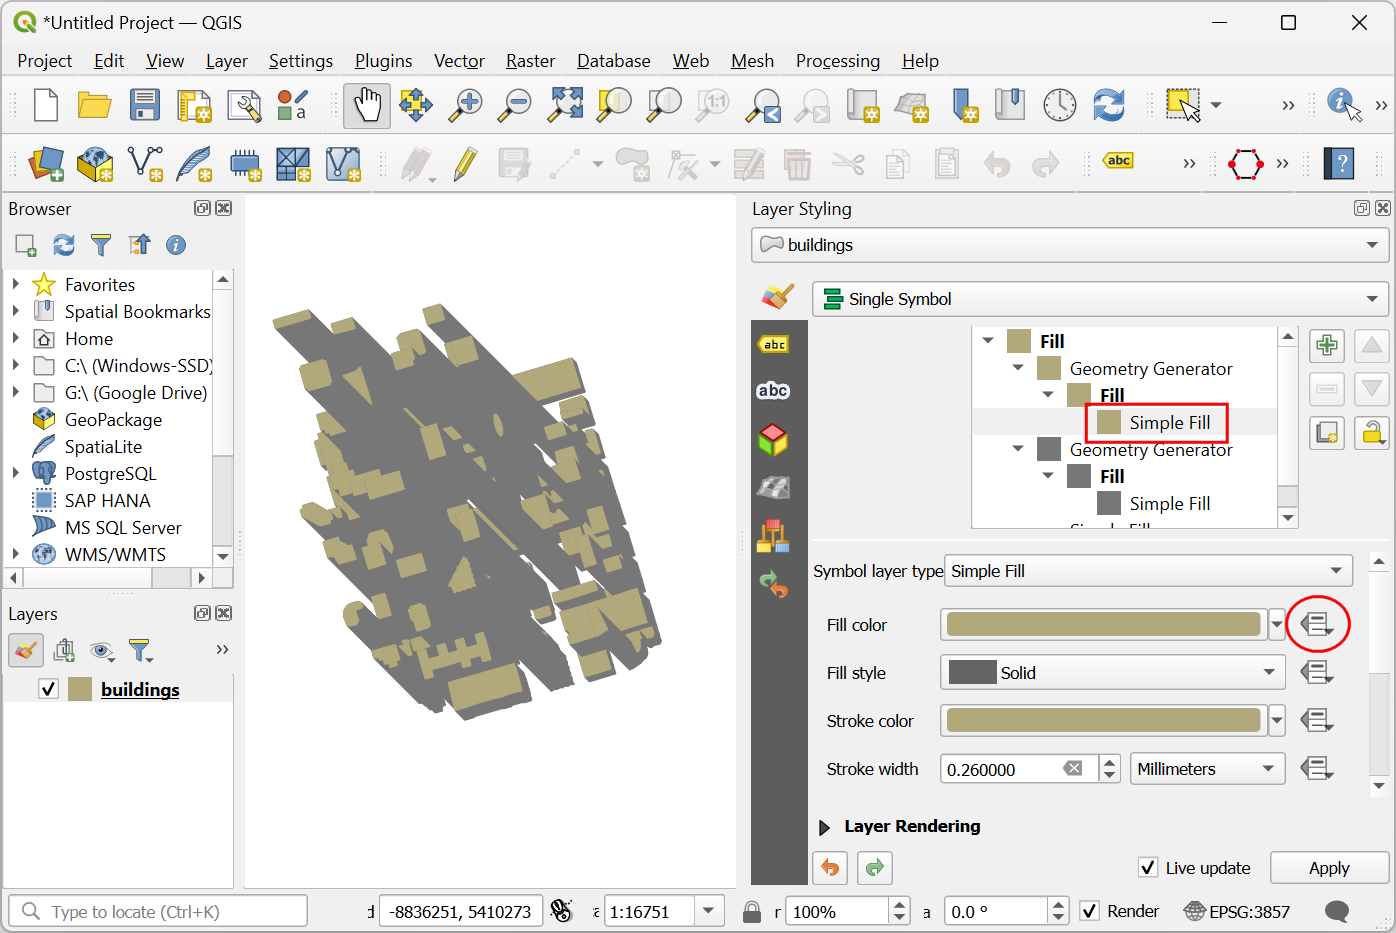Open the Vector menu
The width and height of the screenshot is (1396, 933).
459,61
